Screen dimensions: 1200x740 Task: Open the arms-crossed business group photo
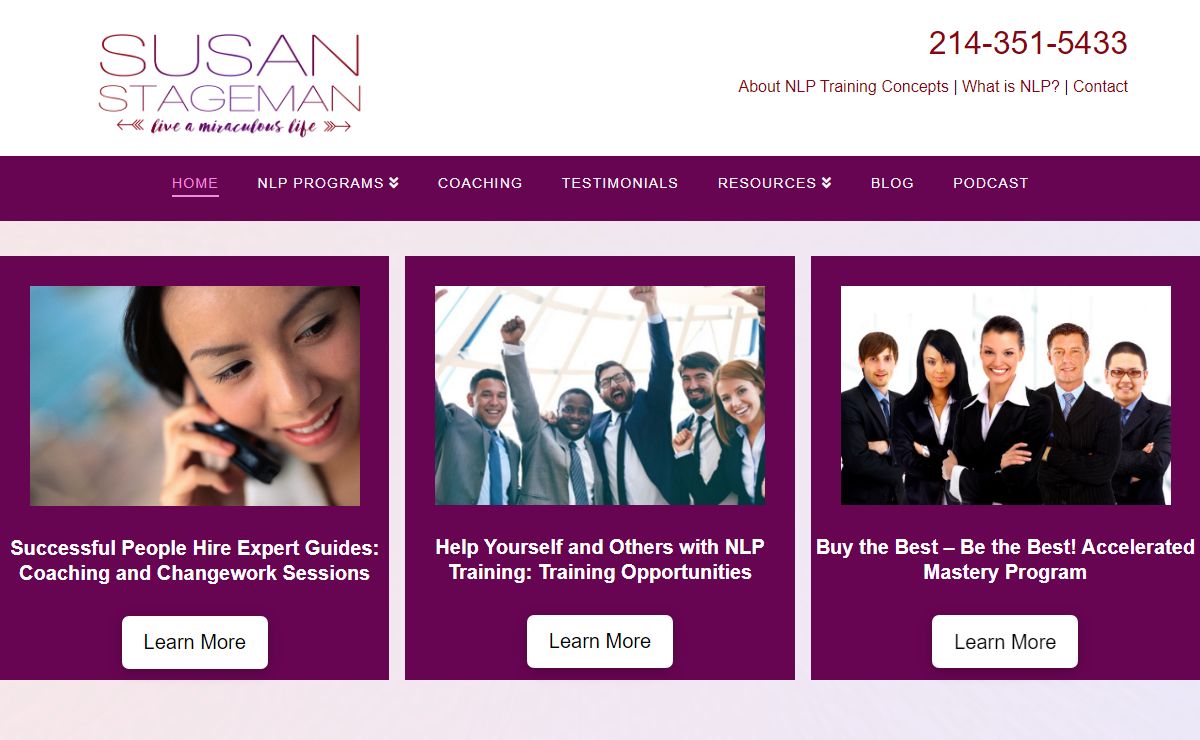click(1005, 396)
